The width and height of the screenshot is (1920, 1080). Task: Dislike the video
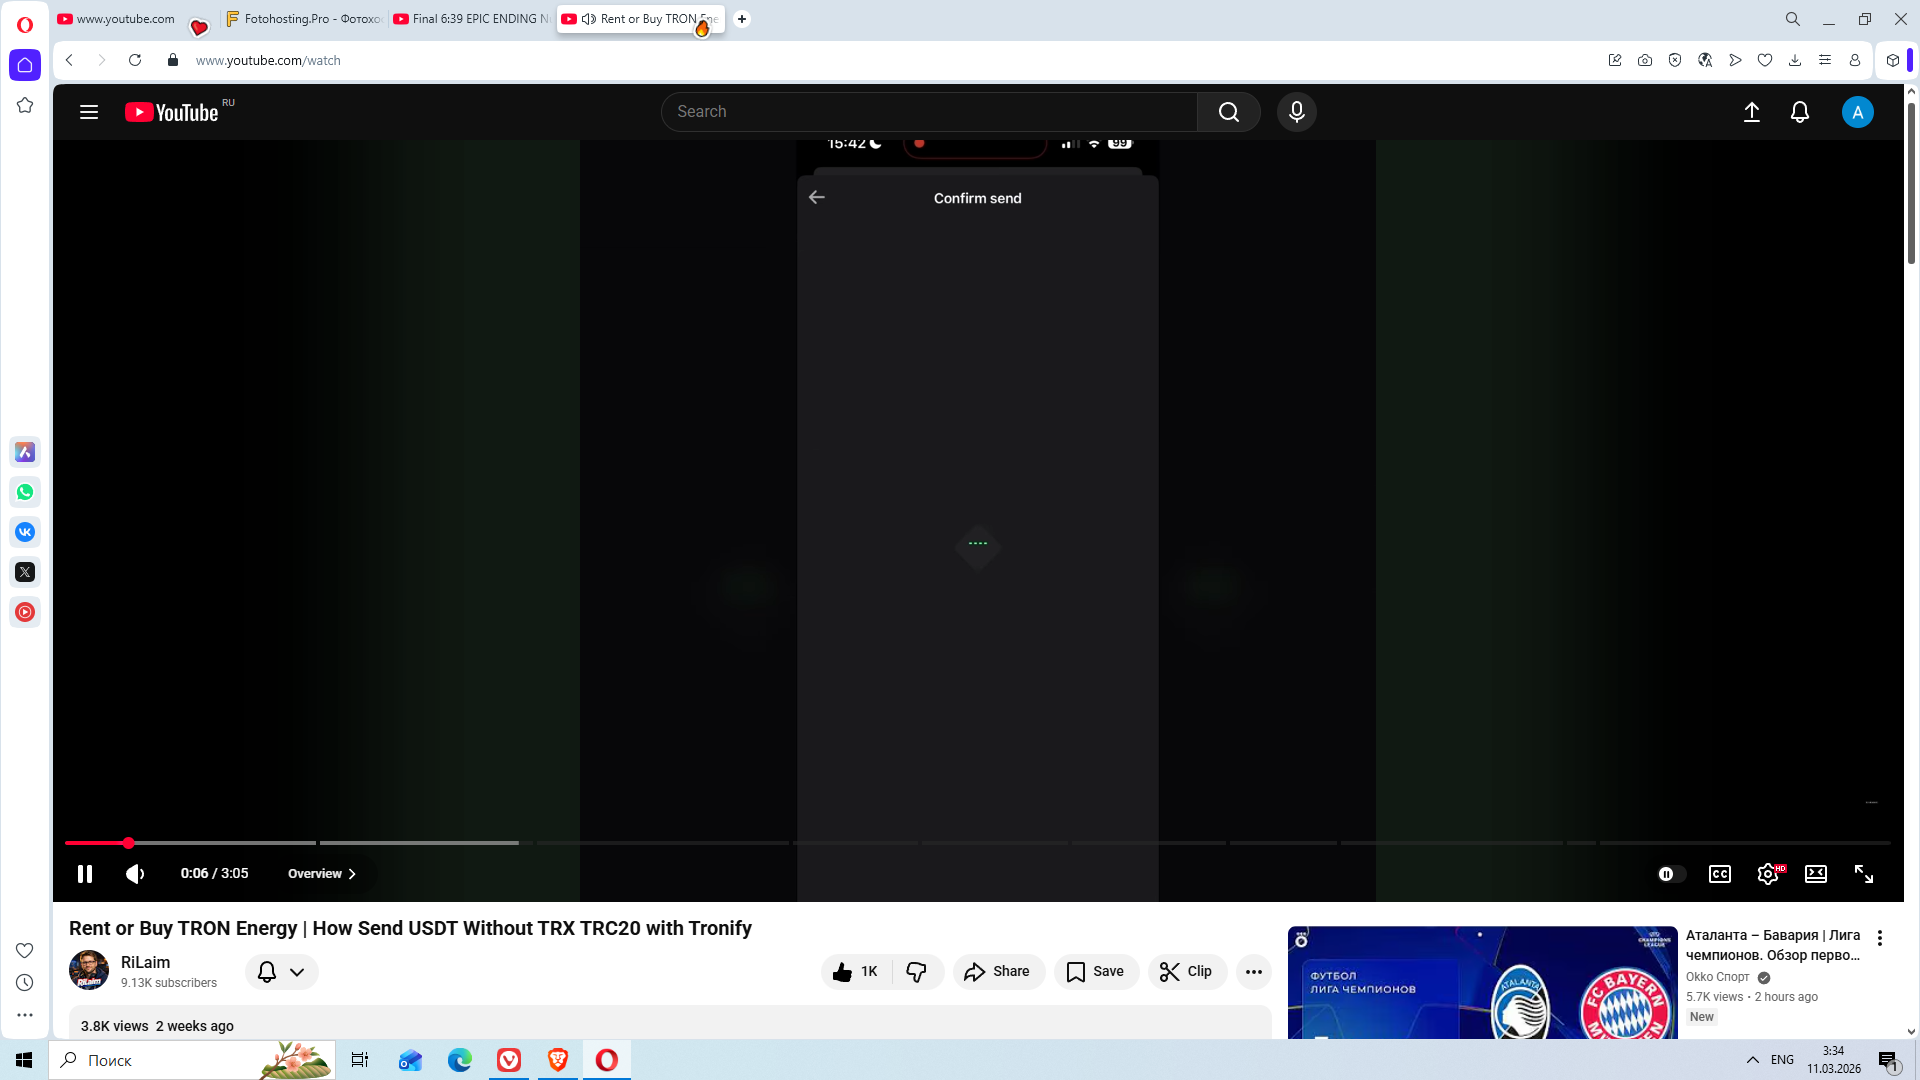click(x=916, y=972)
